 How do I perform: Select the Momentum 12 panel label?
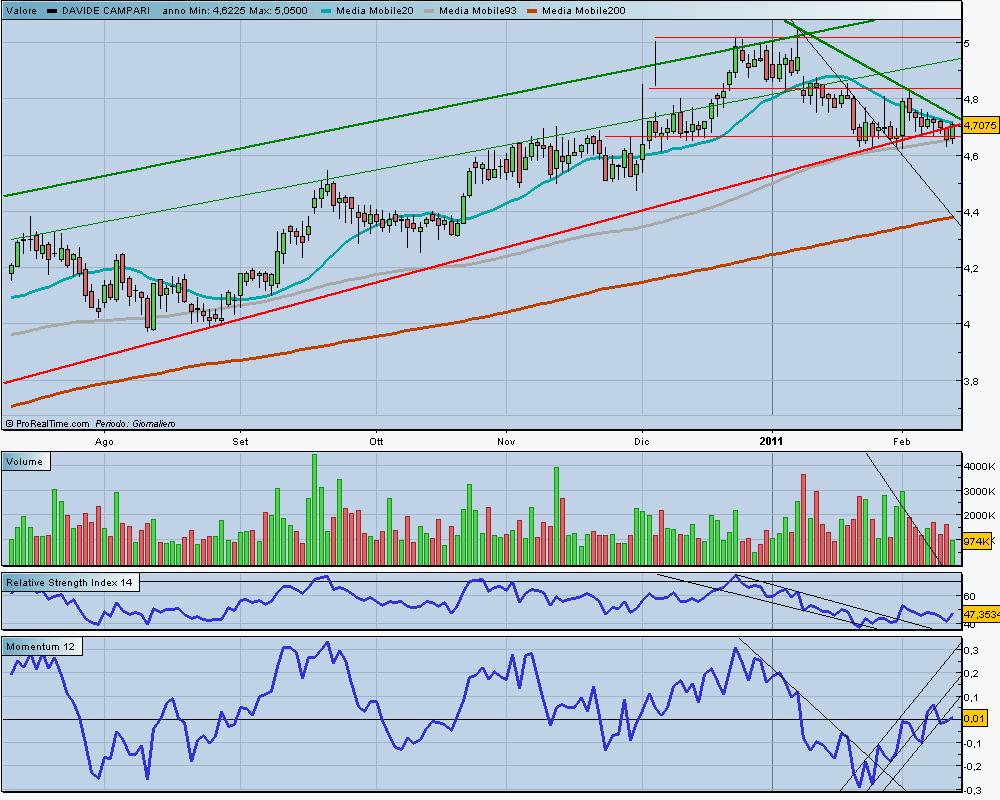(40, 646)
